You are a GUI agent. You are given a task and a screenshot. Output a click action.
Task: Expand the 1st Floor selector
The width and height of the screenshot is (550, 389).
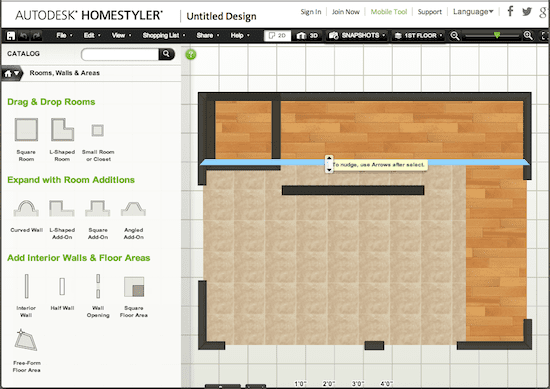click(417, 35)
